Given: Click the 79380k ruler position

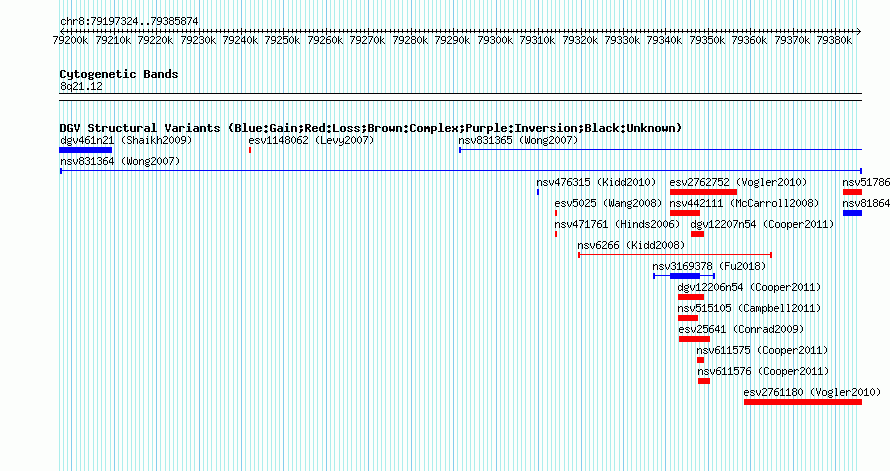Looking at the screenshot, I should click(x=834, y=40).
